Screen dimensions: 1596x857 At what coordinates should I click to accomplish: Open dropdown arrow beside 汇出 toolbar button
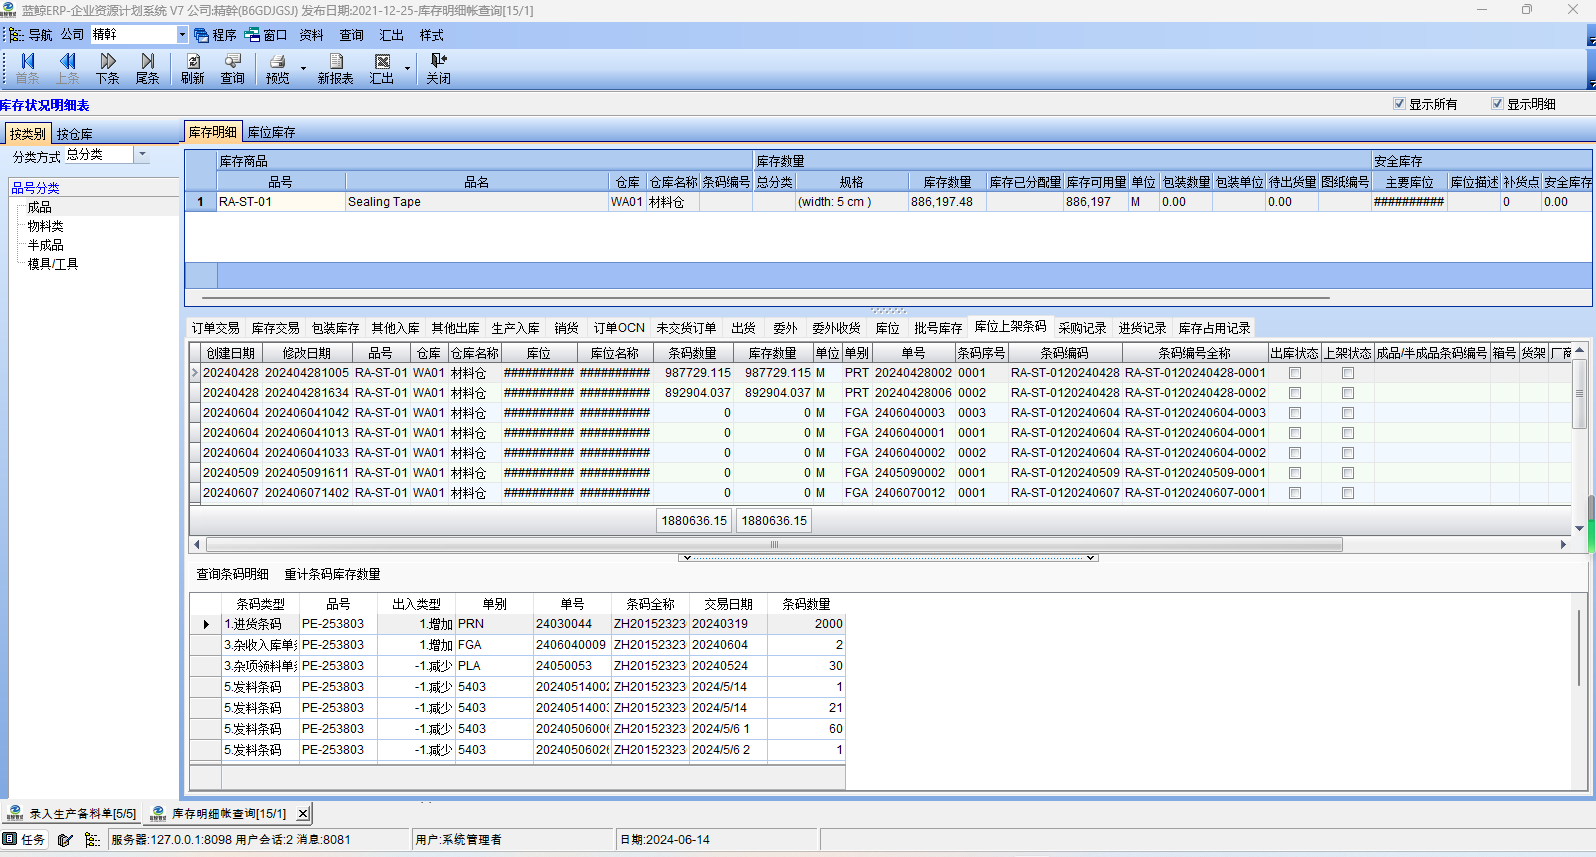point(407,68)
